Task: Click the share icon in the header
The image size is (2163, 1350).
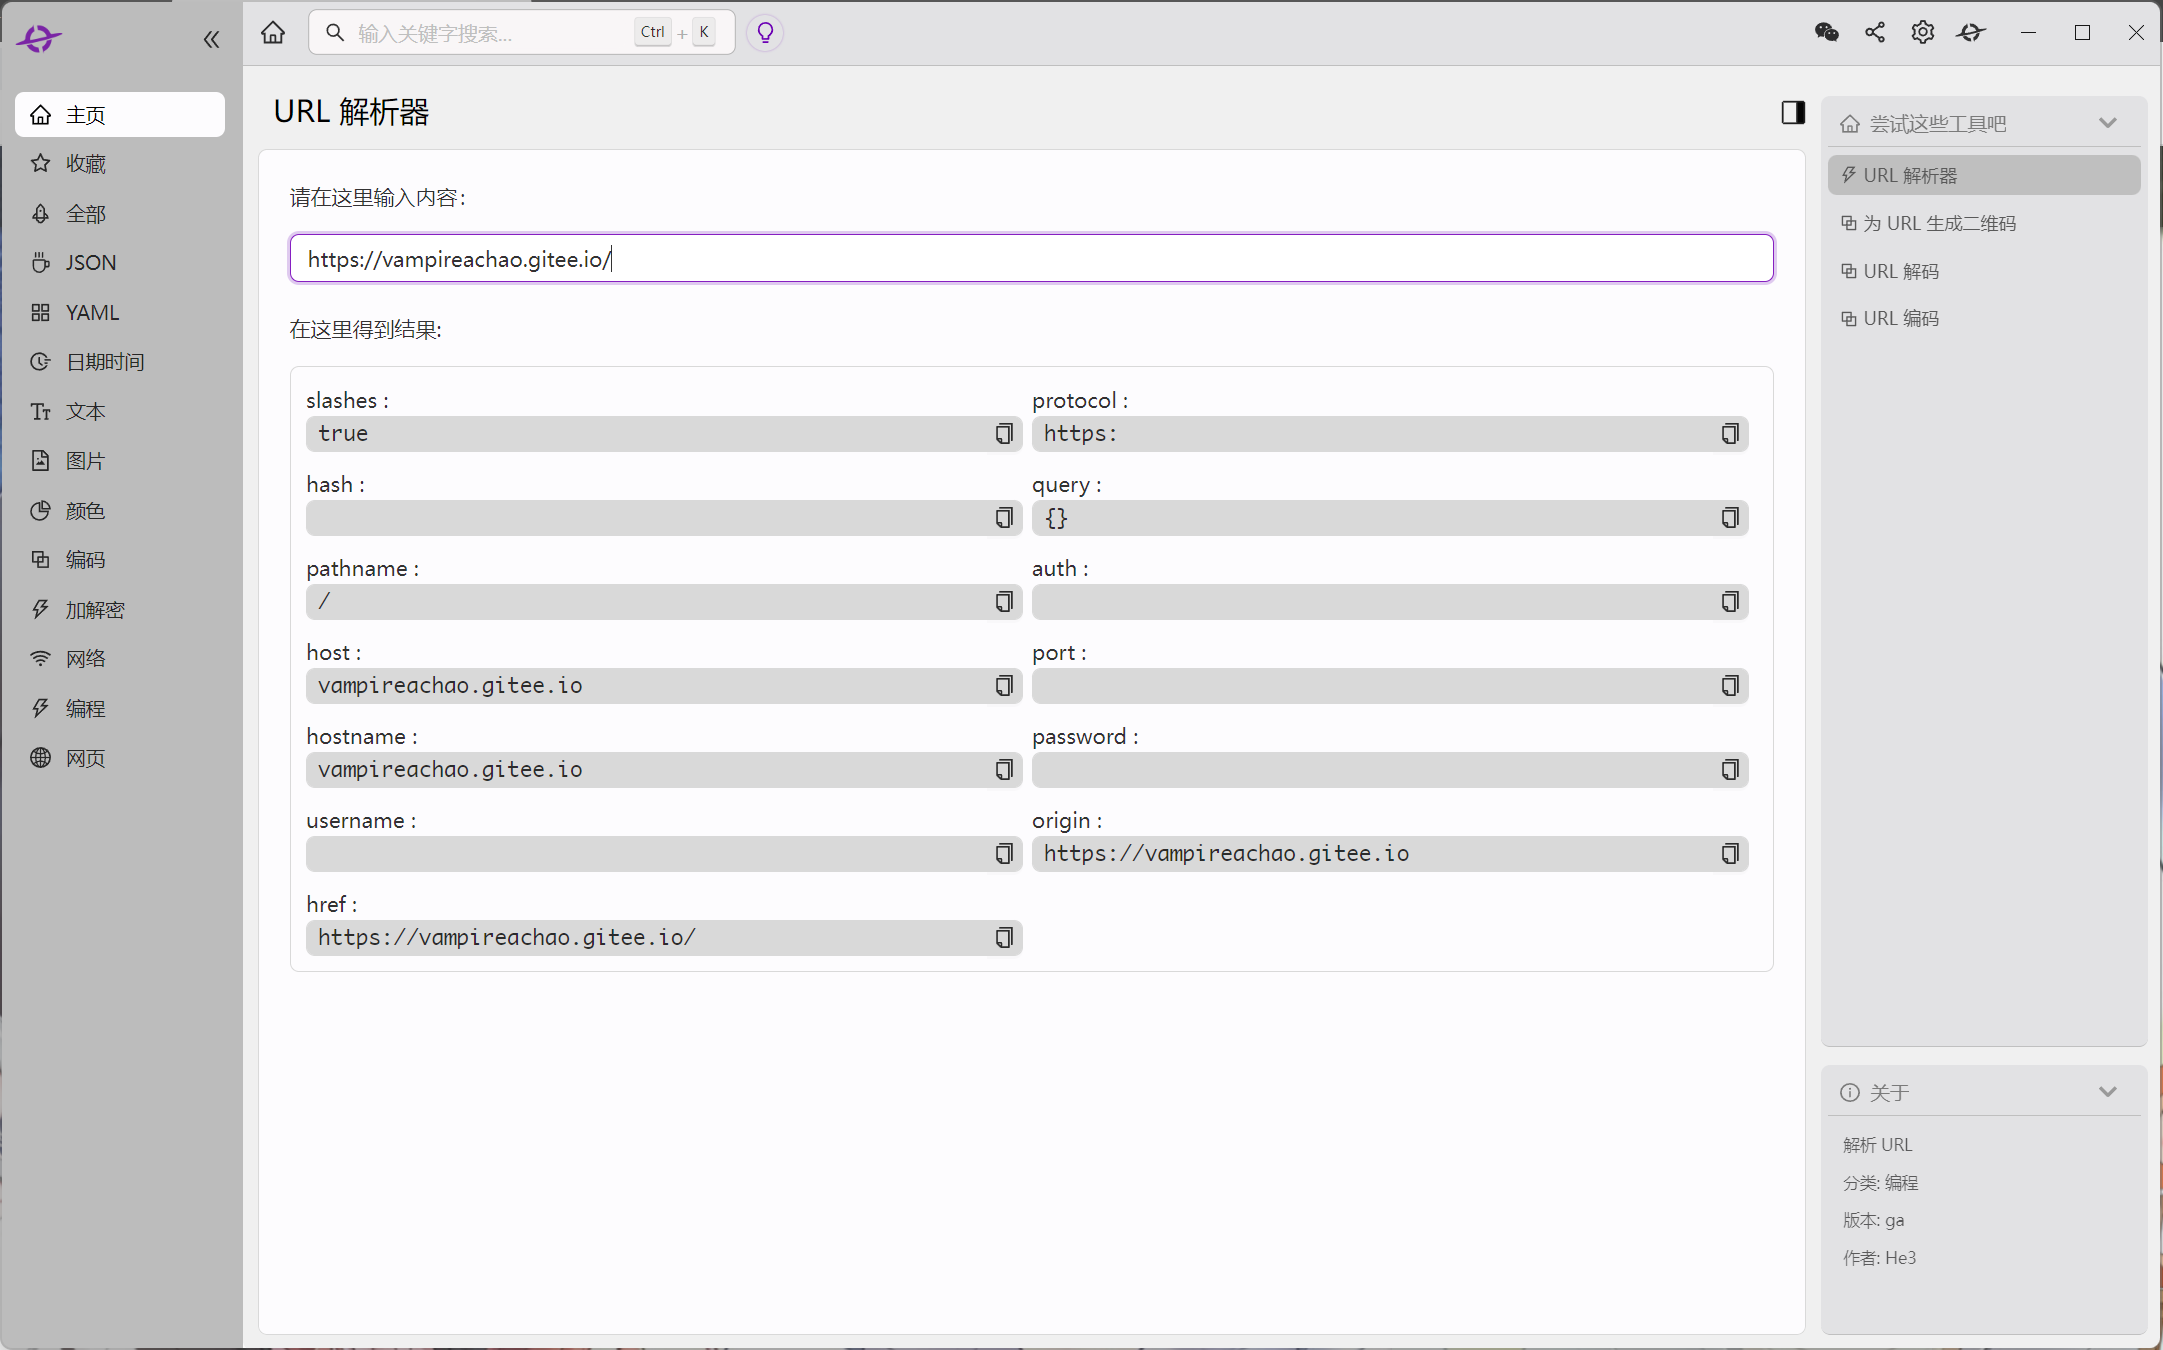Action: [1875, 33]
